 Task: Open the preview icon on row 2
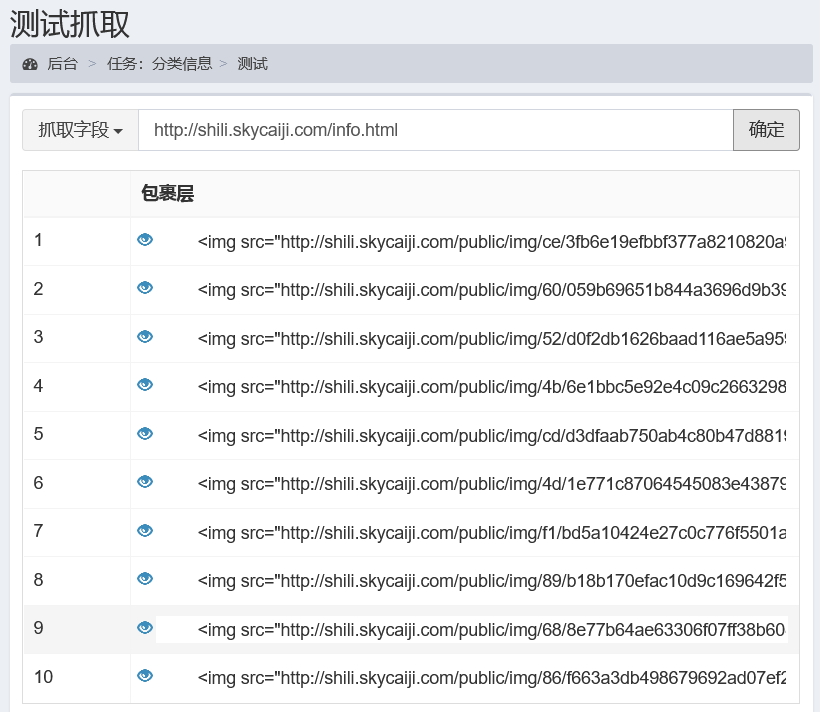tap(145, 289)
